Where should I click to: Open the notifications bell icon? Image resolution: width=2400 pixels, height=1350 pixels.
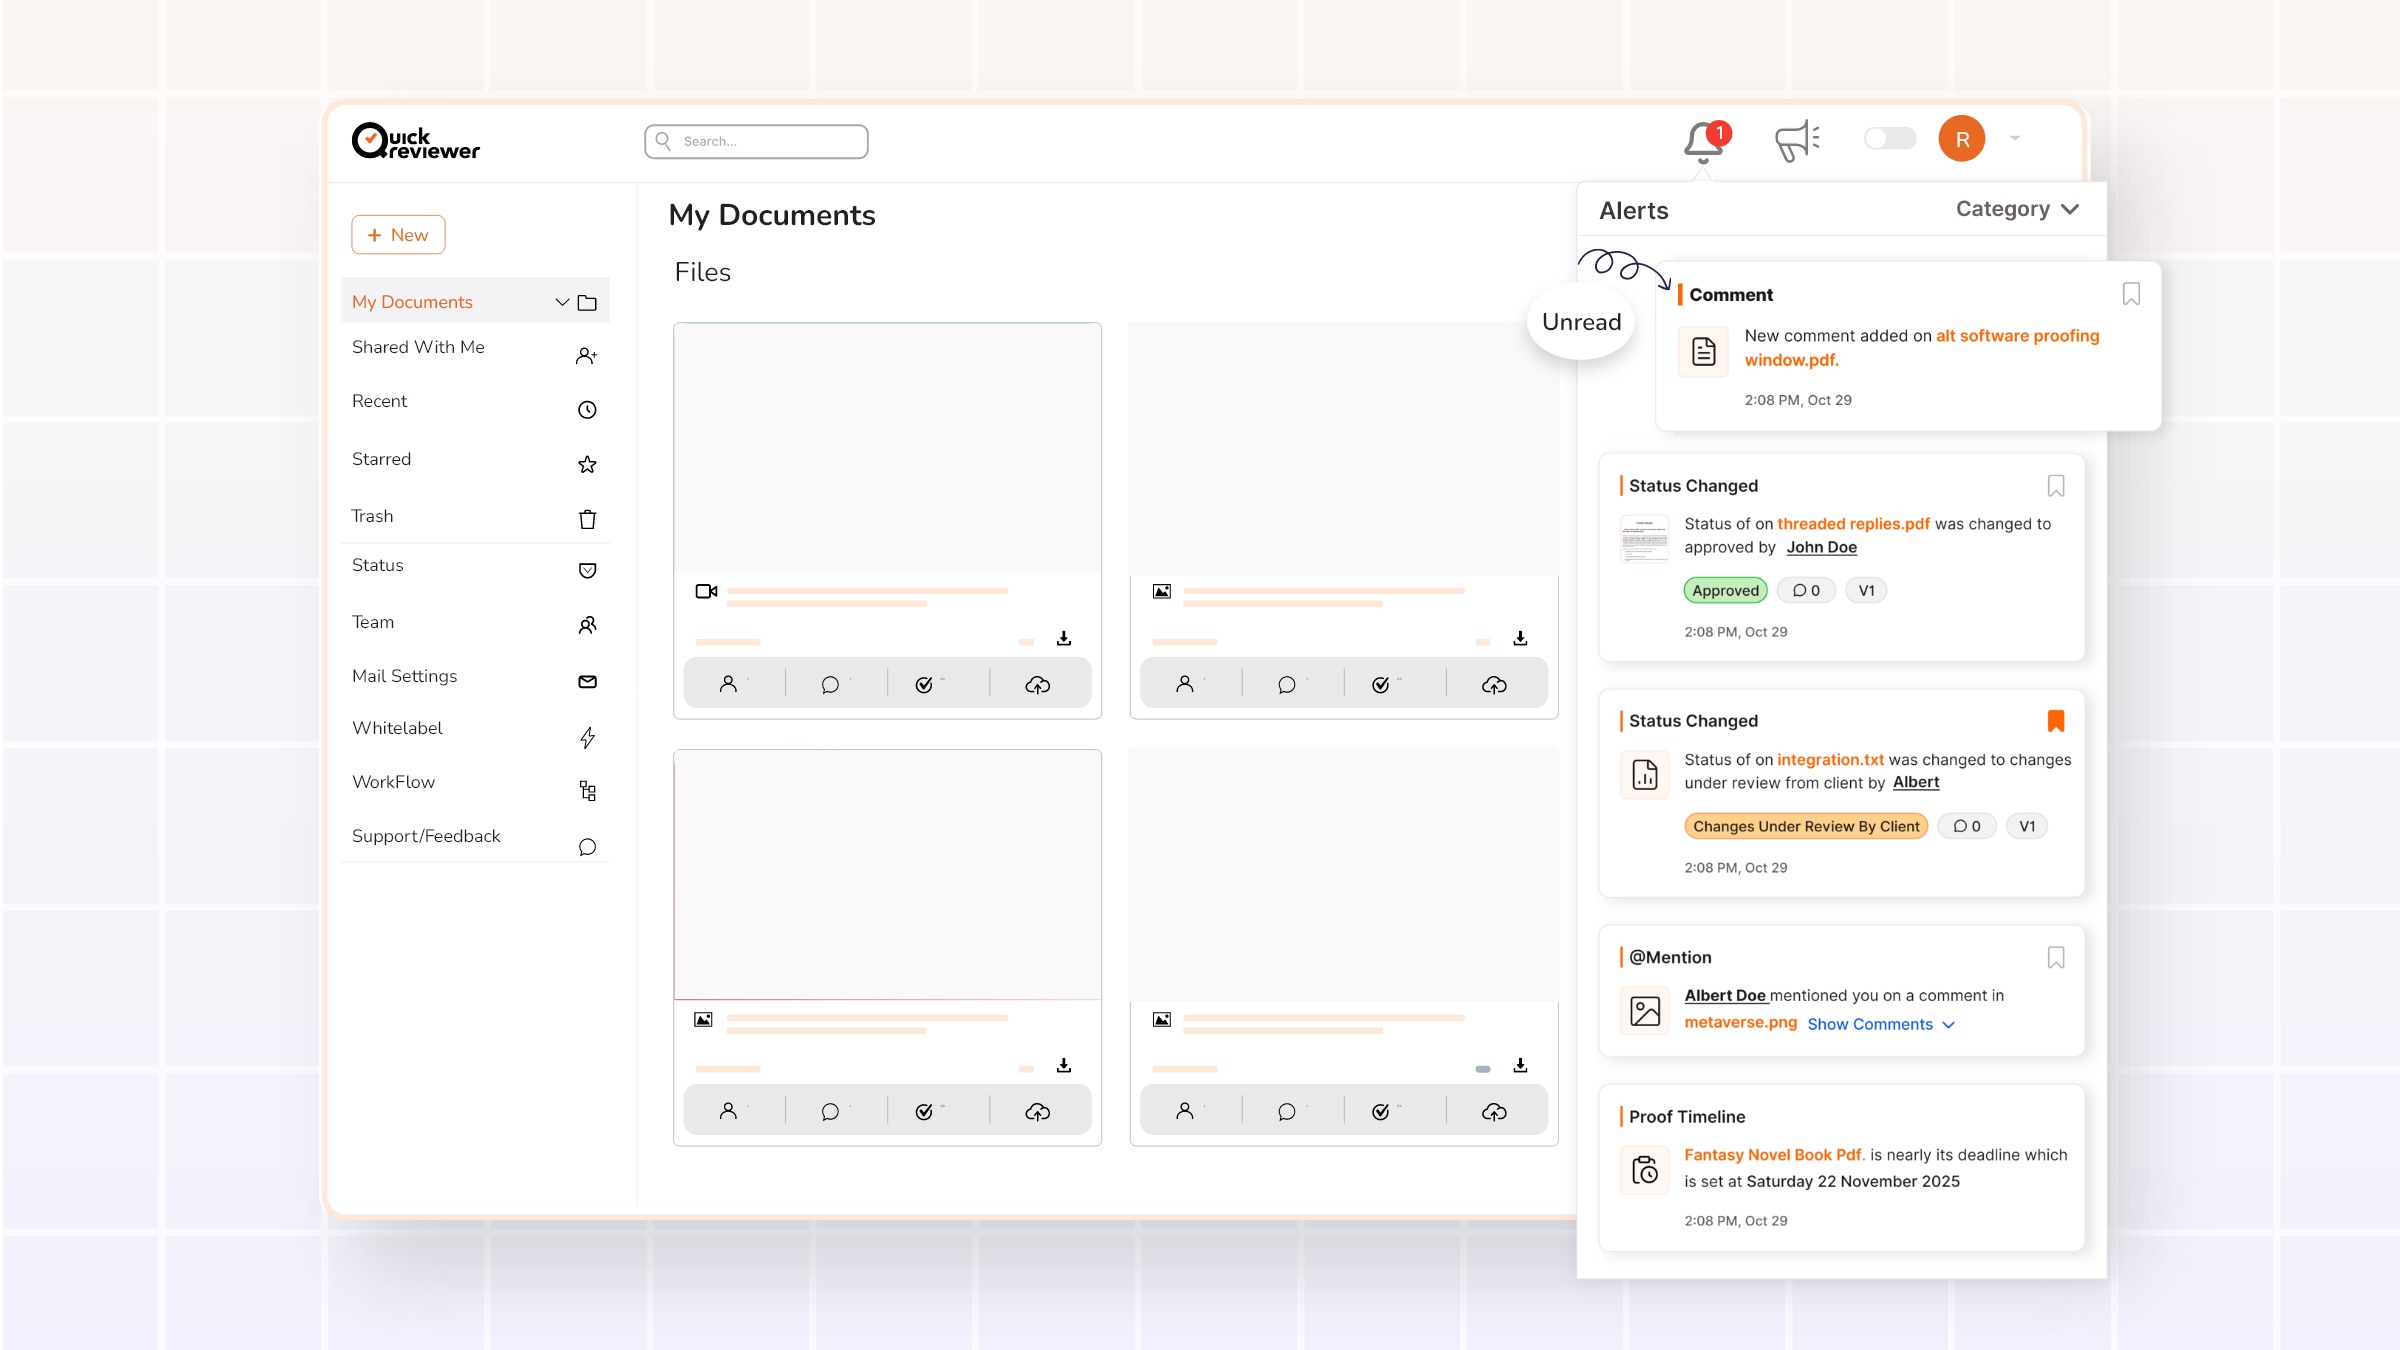[x=1702, y=141]
